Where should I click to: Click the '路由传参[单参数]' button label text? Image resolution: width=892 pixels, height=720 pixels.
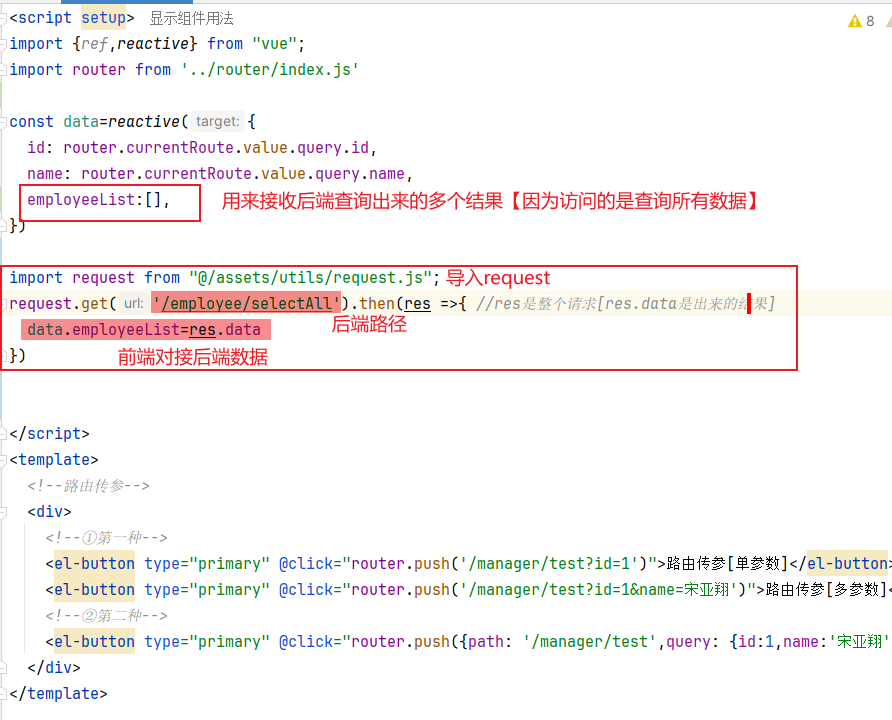[x=728, y=564]
